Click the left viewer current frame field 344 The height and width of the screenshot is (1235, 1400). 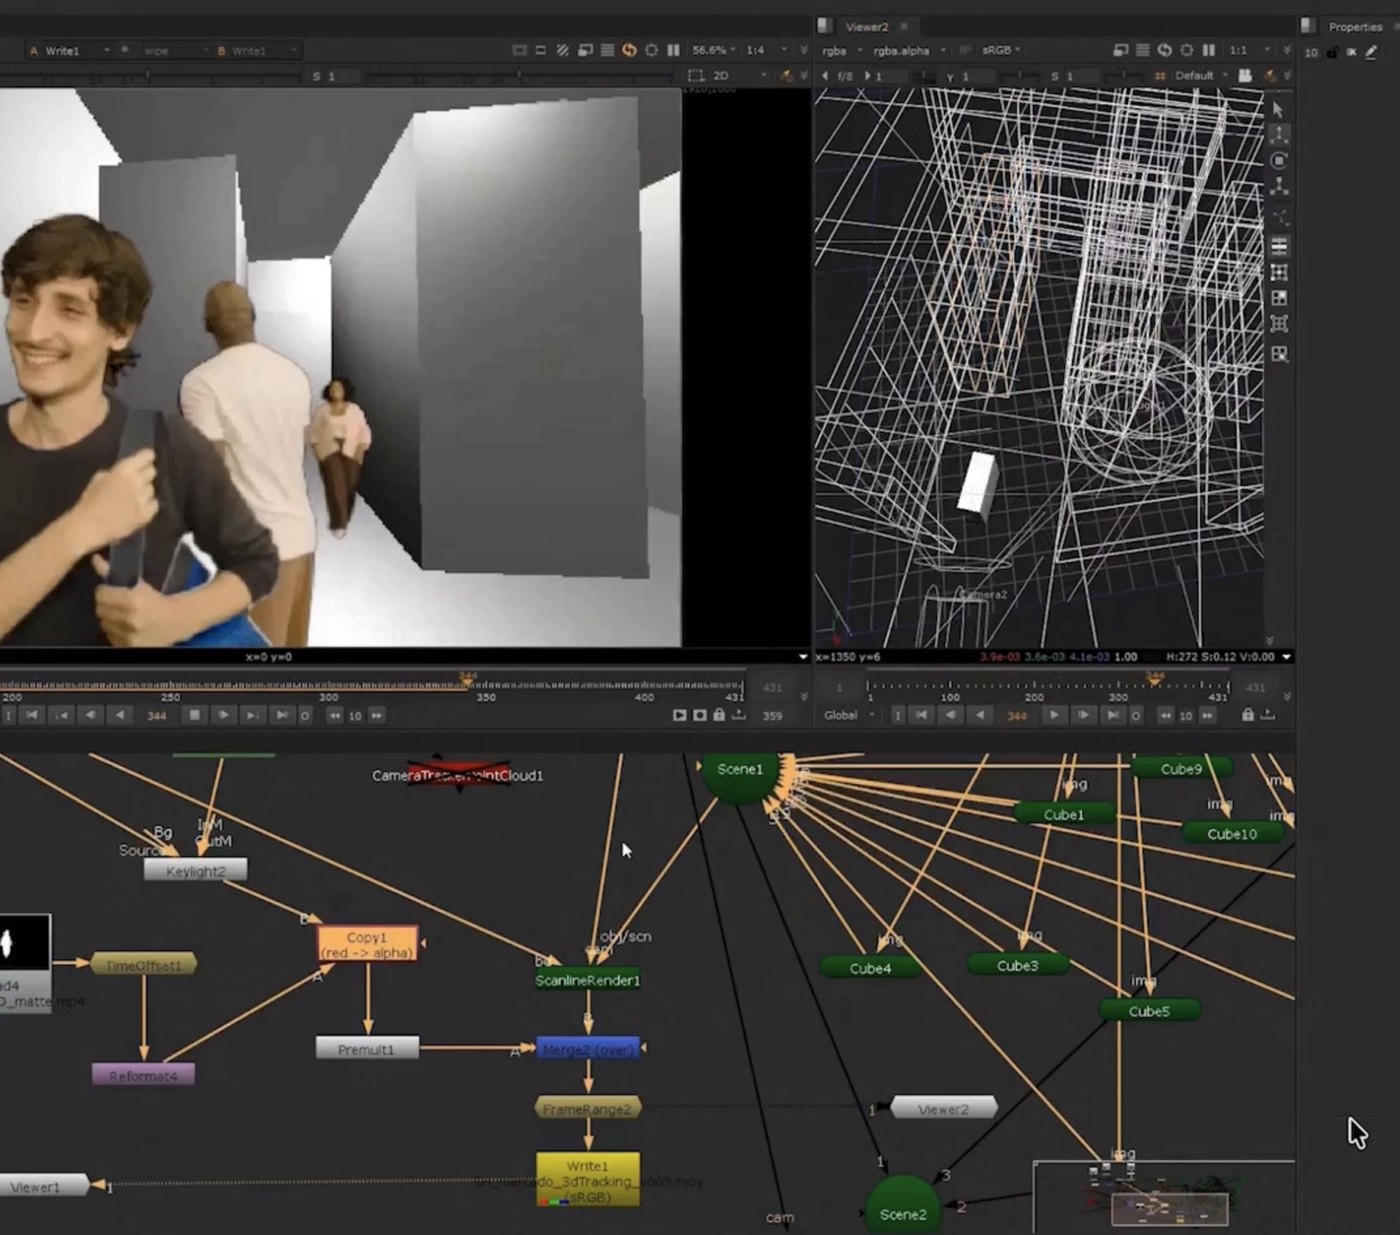[157, 715]
